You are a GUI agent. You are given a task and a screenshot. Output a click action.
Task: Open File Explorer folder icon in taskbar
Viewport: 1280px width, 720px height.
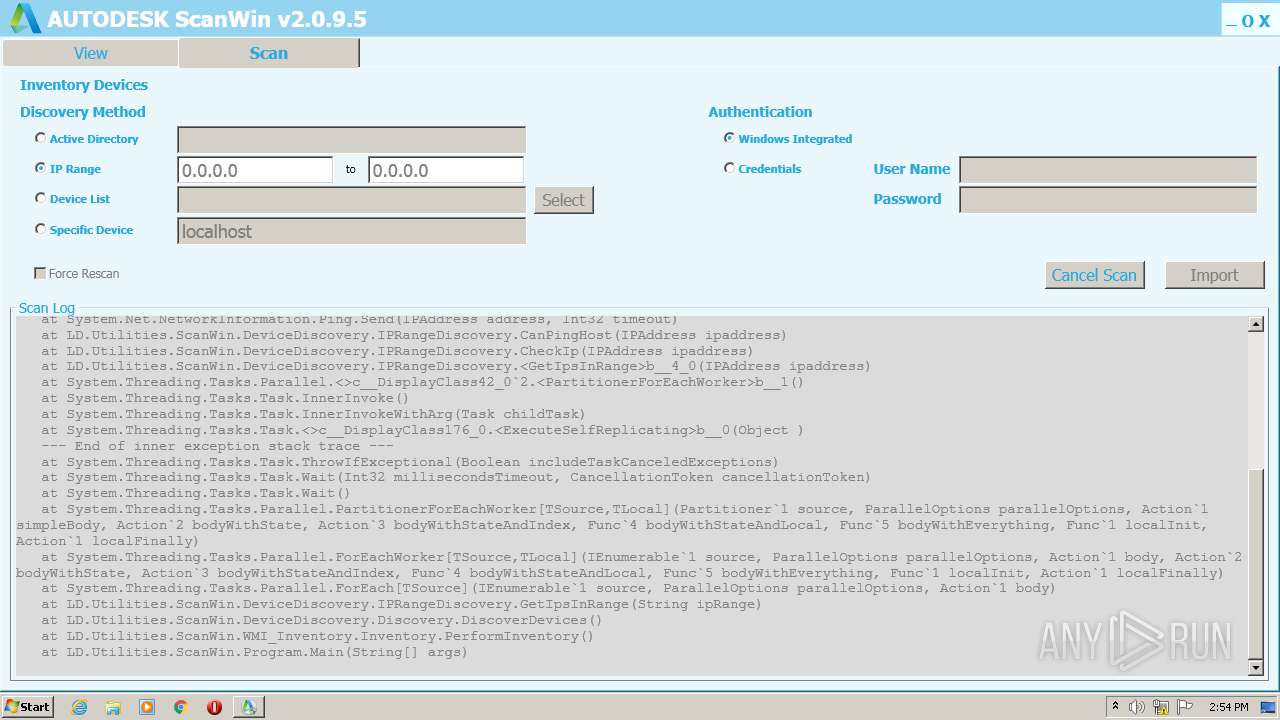(x=113, y=707)
